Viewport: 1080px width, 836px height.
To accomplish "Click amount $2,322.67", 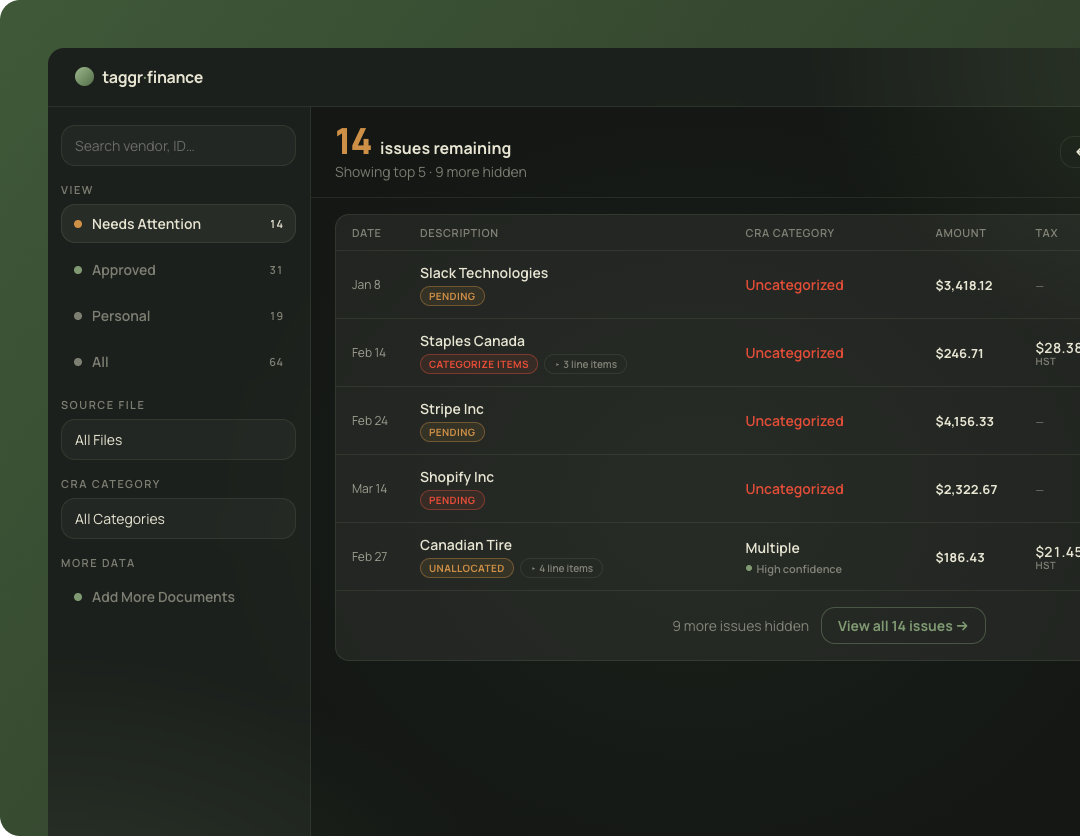I will click(x=966, y=490).
